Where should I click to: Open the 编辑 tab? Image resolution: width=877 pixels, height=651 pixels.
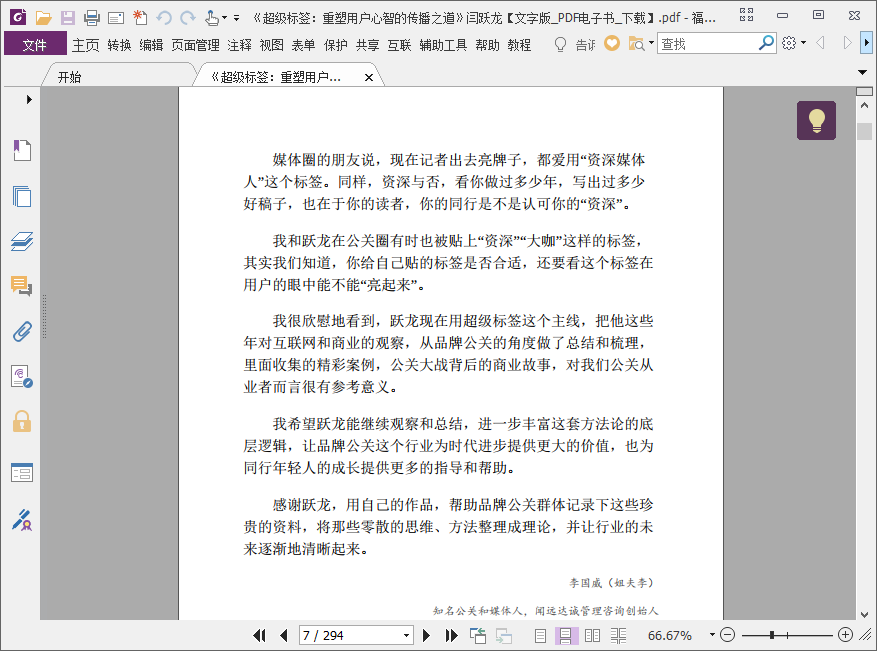click(x=151, y=45)
